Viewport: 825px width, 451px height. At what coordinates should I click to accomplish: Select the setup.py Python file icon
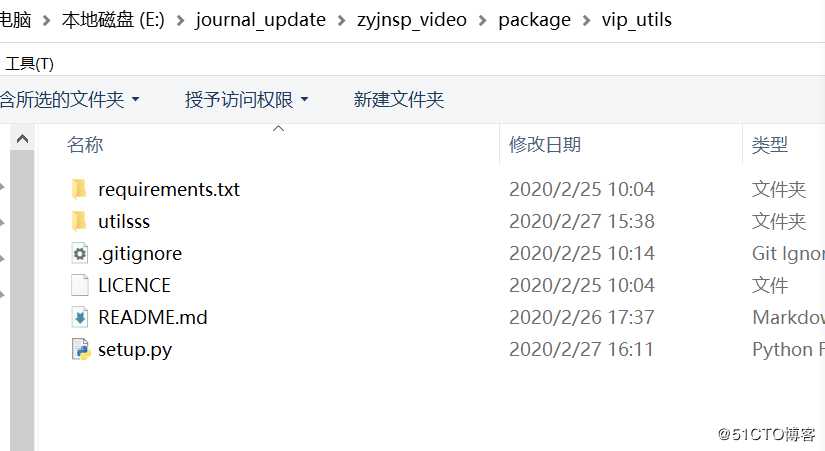(81, 349)
